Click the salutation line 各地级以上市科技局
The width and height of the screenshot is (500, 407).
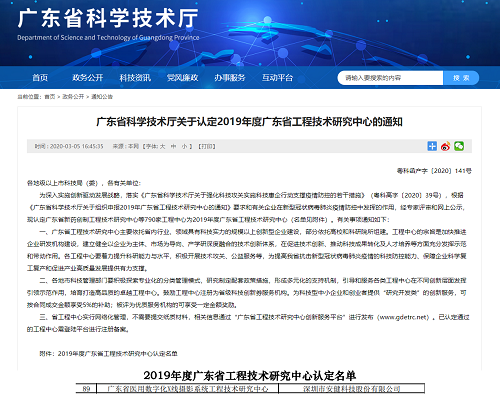click(x=84, y=183)
